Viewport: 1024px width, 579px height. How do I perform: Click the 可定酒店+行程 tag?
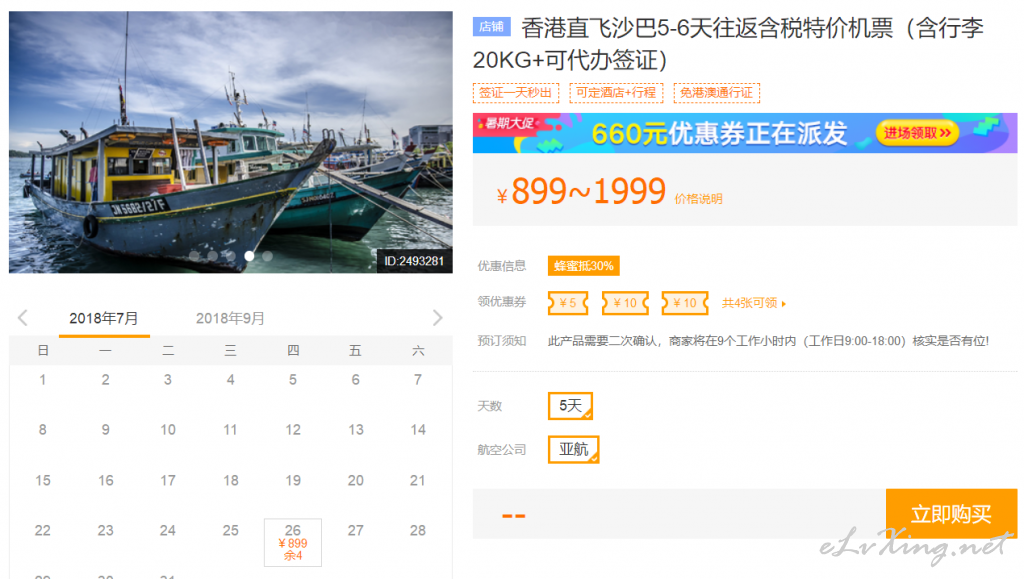(616, 93)
